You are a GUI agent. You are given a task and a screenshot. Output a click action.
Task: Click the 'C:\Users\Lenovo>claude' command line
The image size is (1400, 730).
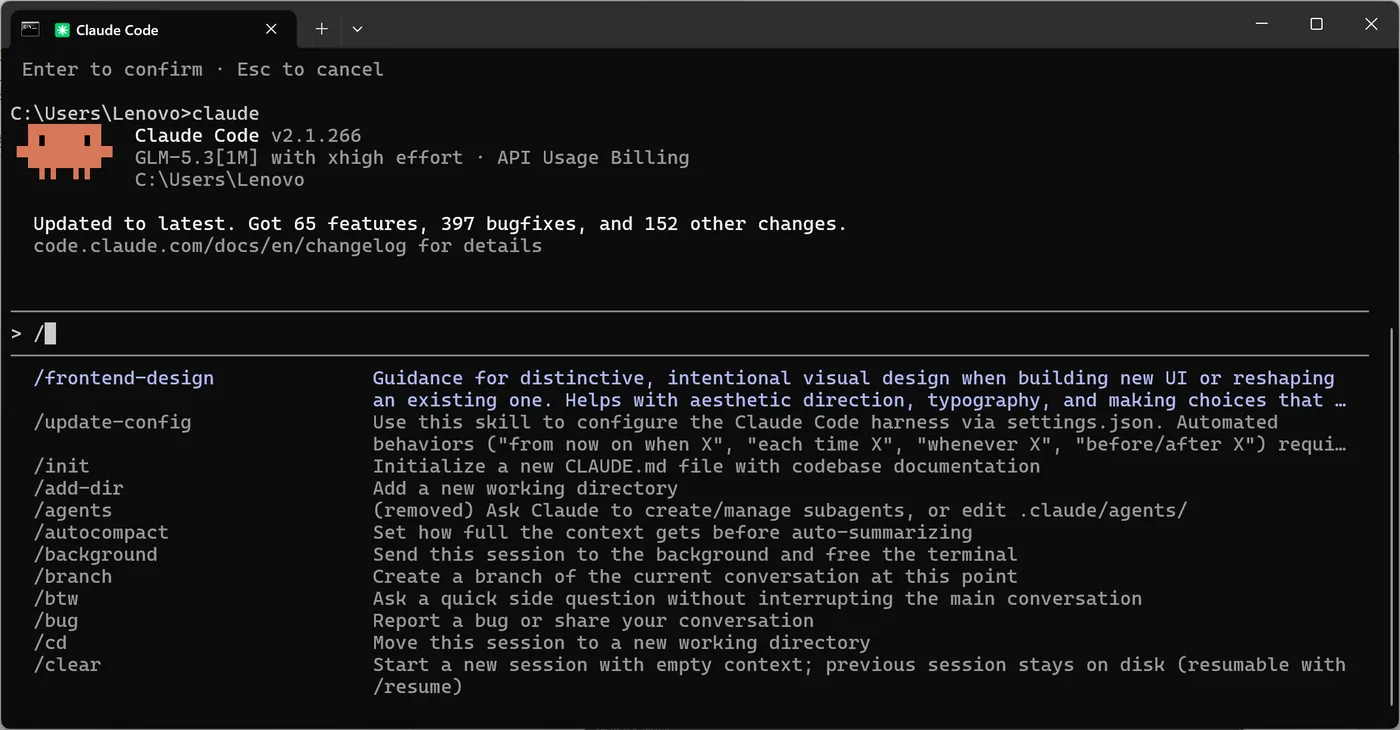[x=135, y=114]
